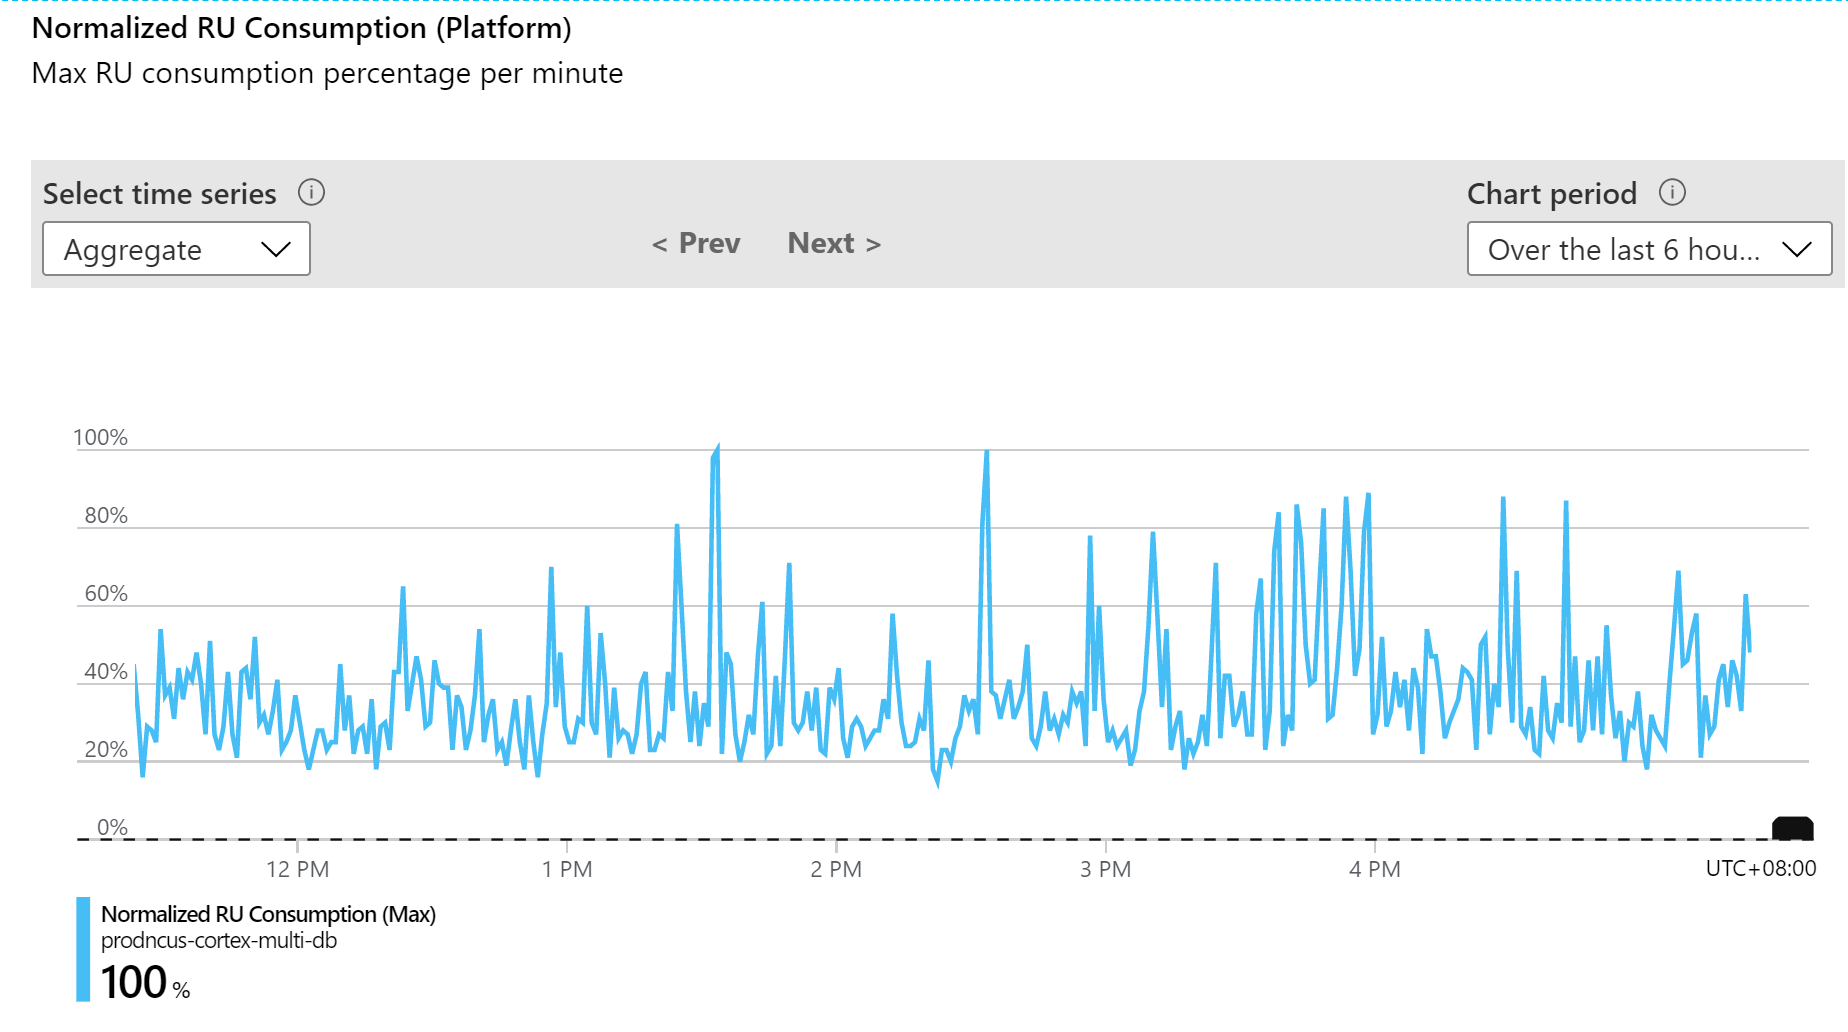The height and width of the screenshot is (1032, 1848).
Task: Advance to the next chart with Next
Action: [x=834, y=243]
